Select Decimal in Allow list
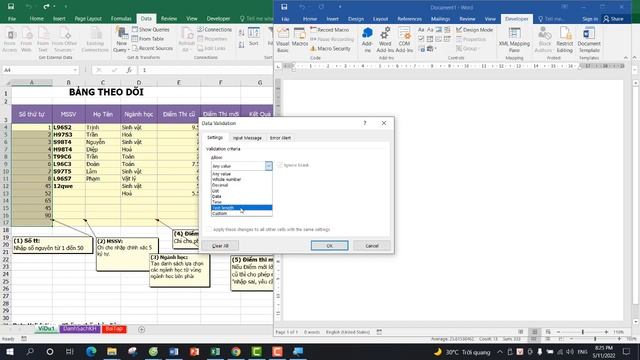Viewport: 640px width, 360px height. tap(241, 185)
